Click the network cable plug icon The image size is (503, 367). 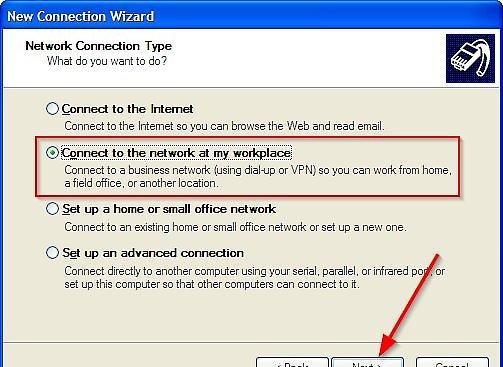point(470,58)
